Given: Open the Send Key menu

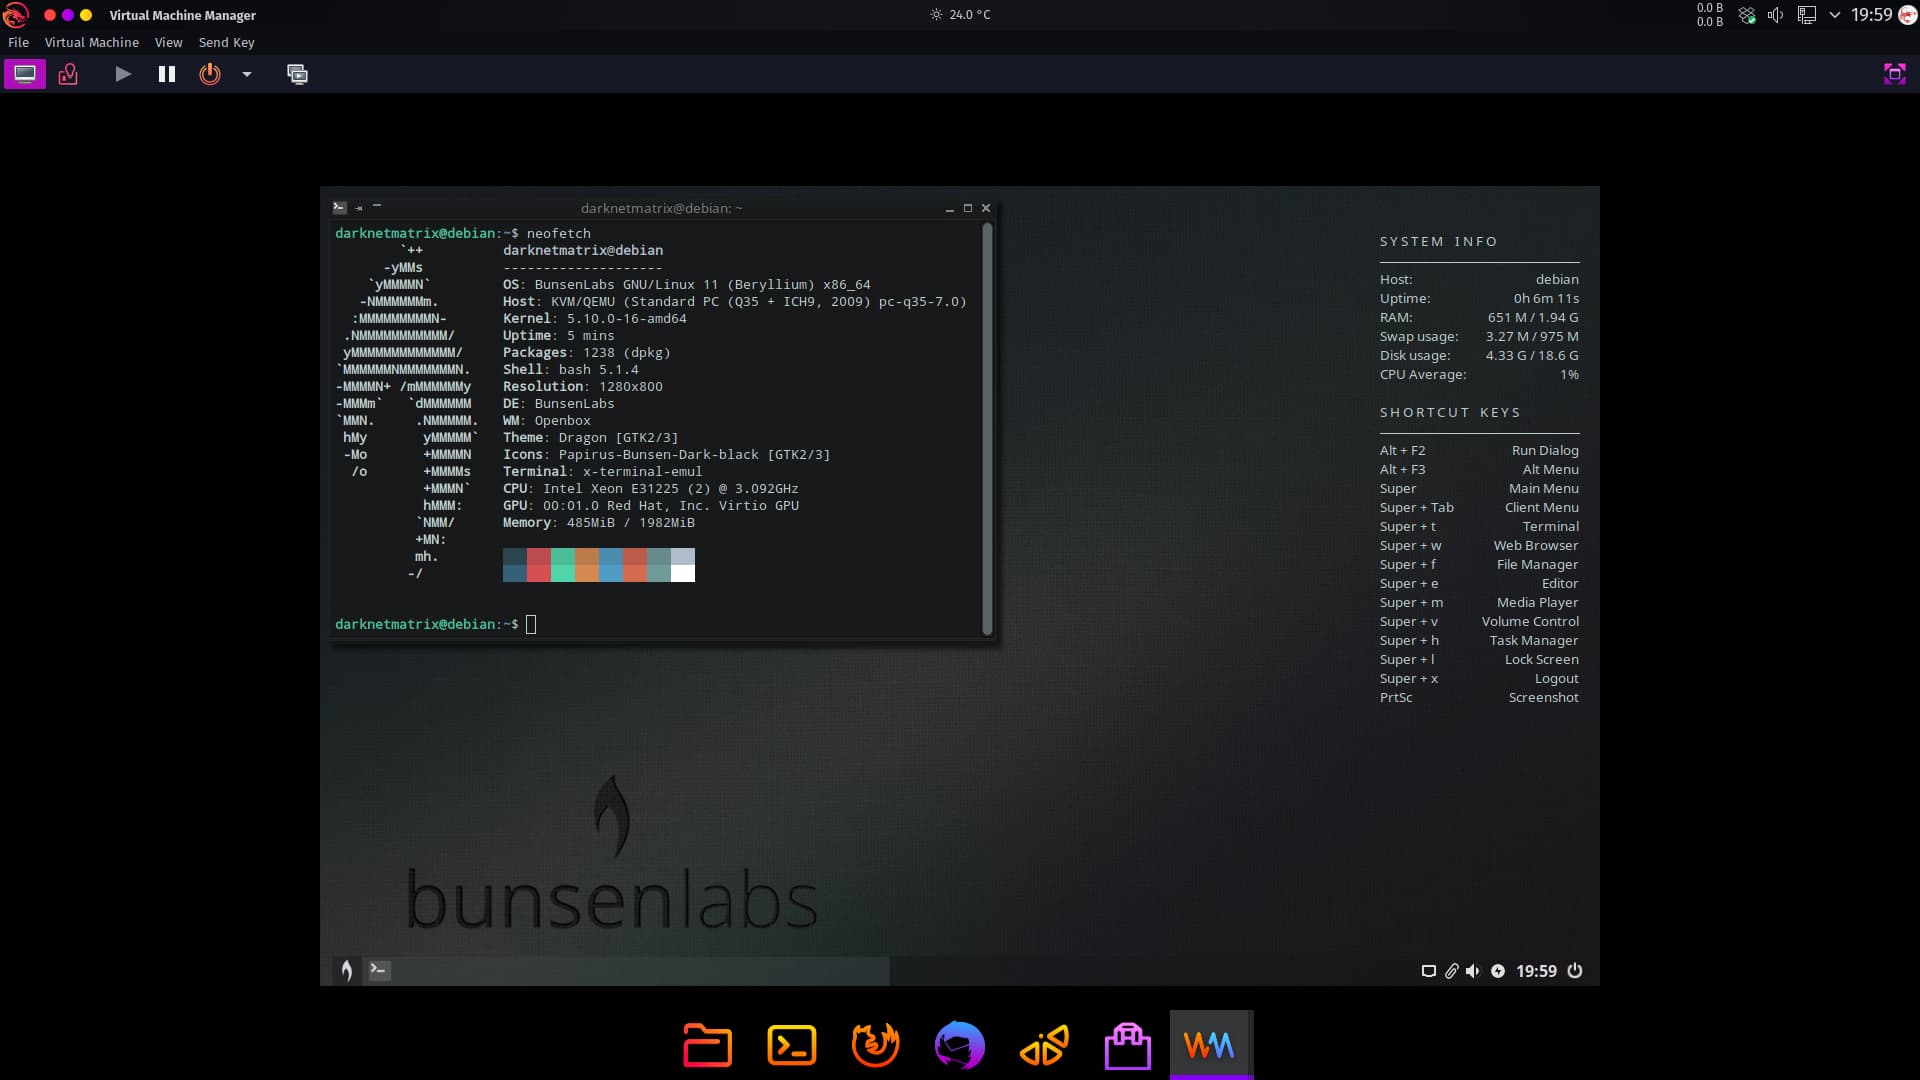Looking at the screenshot, I should point(227,42).
